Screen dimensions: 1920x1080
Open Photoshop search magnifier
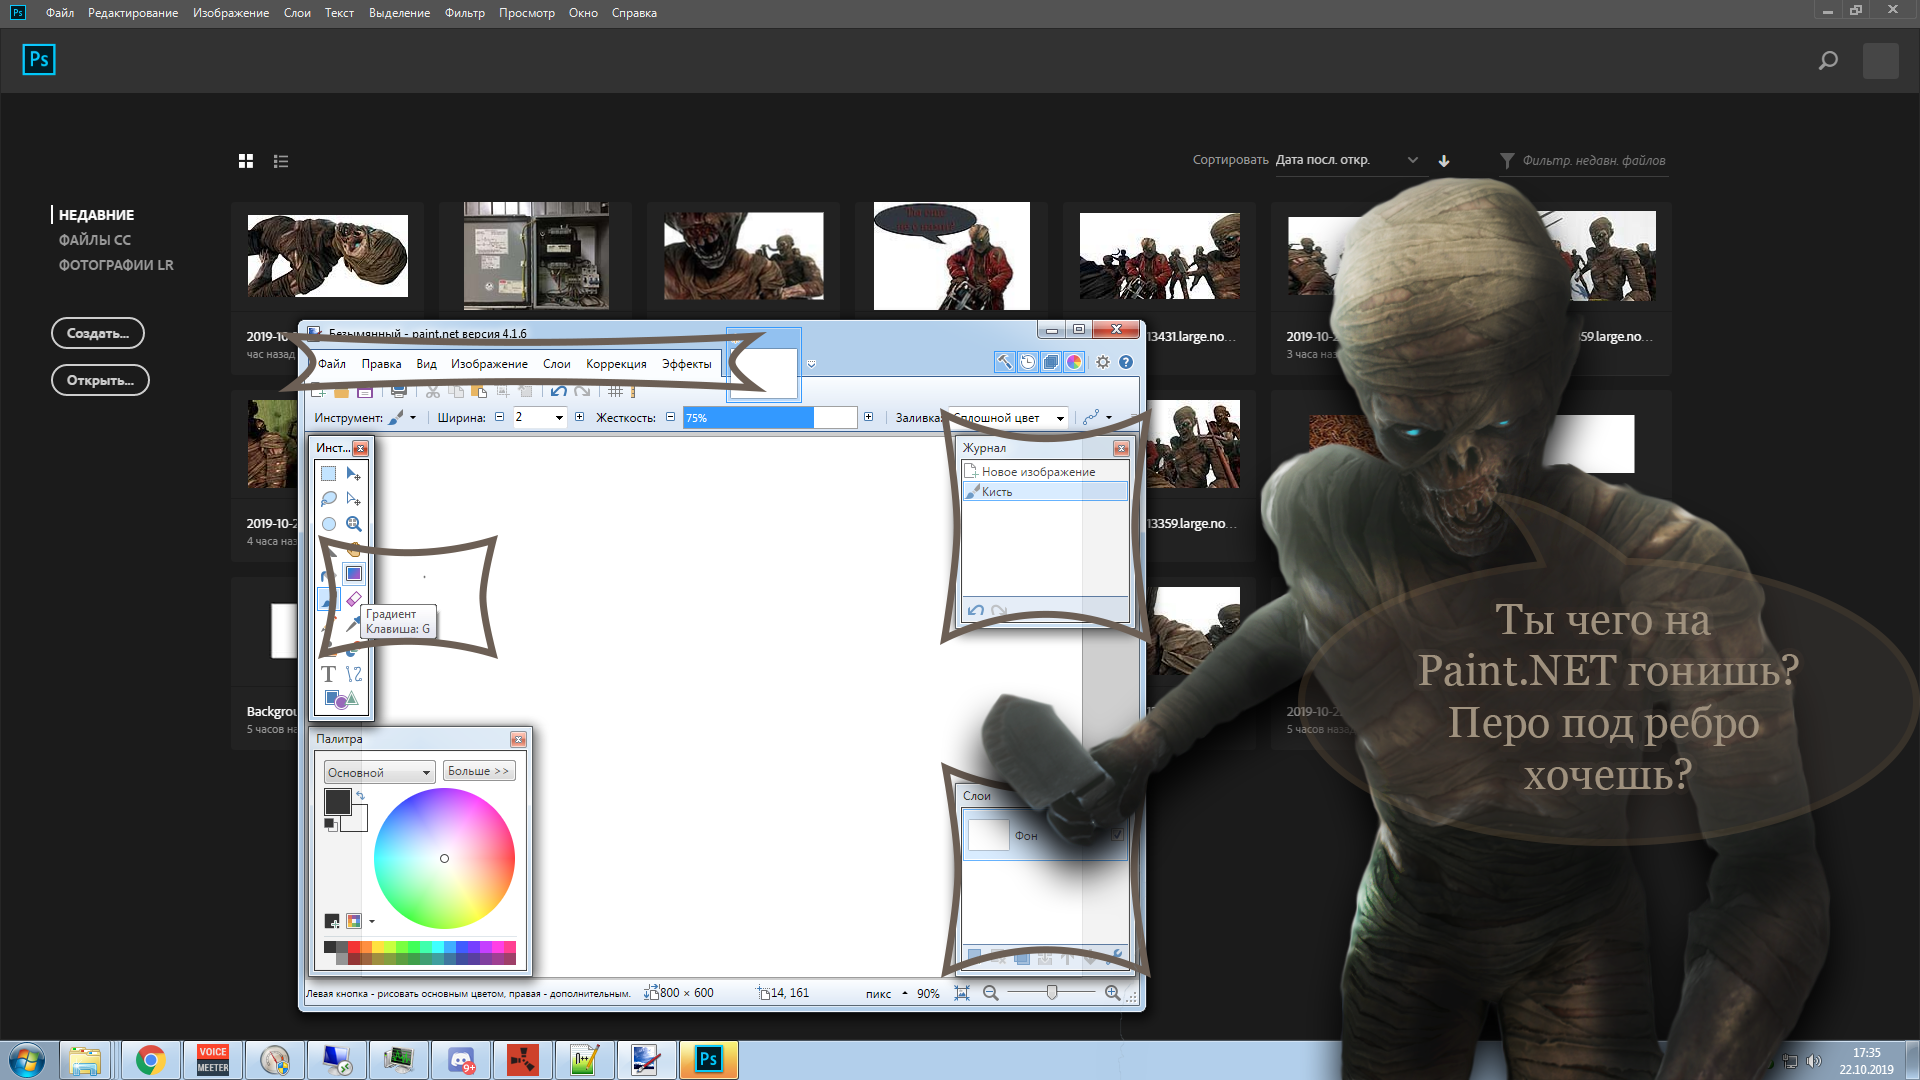pos(1828,61)
